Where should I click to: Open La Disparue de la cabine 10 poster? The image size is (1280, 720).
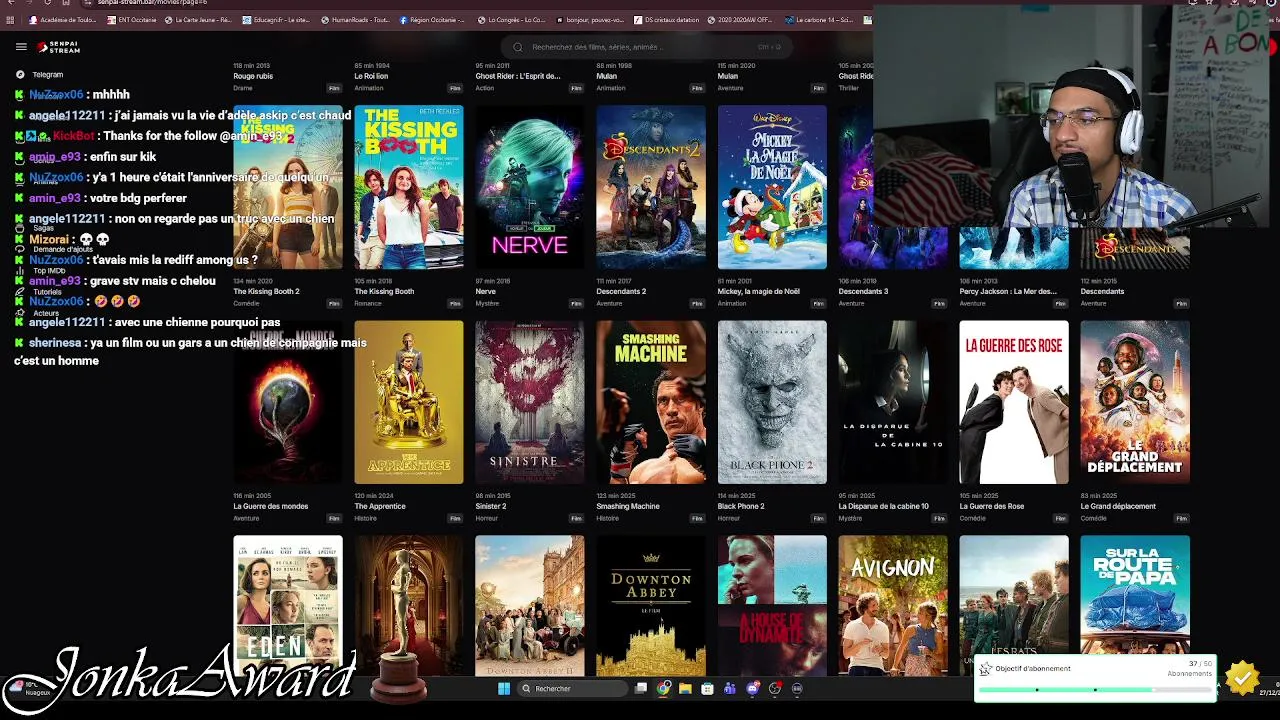[x=893, y=402]
